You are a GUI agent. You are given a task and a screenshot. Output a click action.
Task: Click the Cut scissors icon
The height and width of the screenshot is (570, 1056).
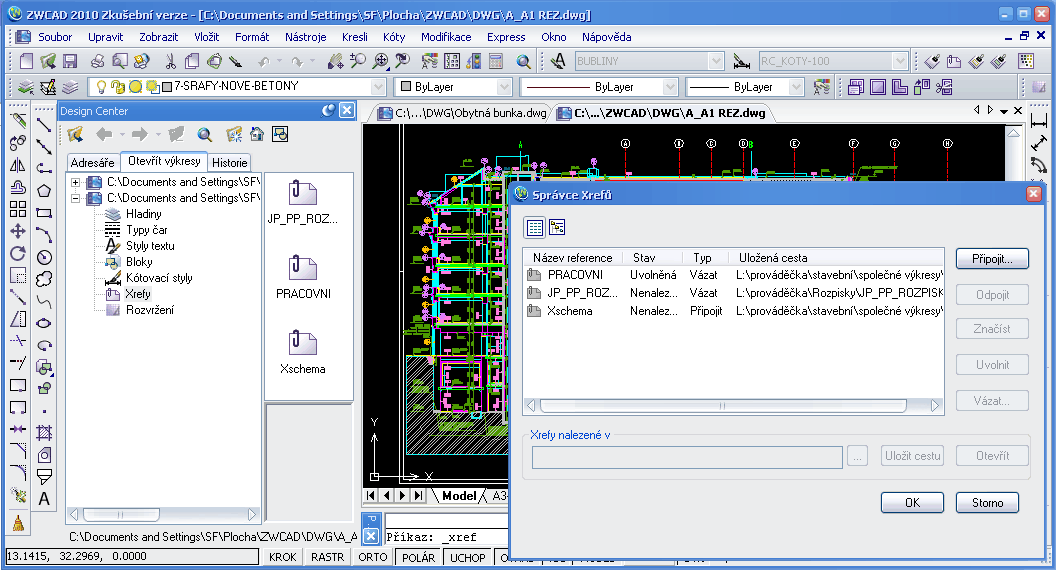[x=170, y=62]
